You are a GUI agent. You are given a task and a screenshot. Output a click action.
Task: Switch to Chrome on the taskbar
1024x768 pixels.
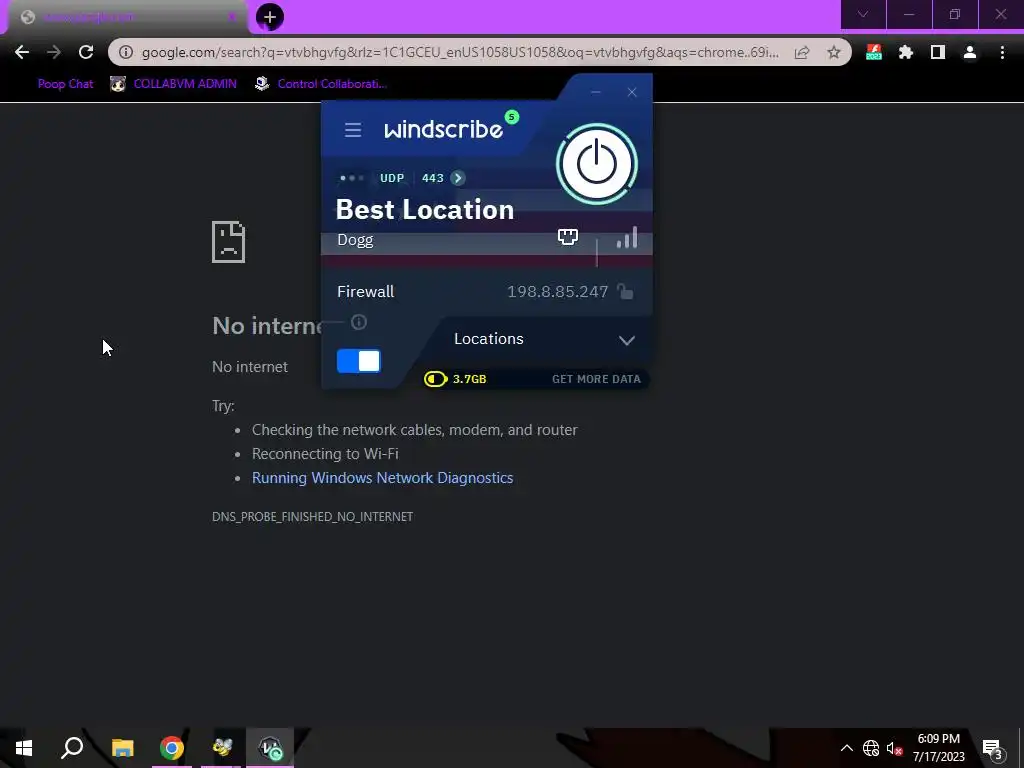[x=172, y=748]
